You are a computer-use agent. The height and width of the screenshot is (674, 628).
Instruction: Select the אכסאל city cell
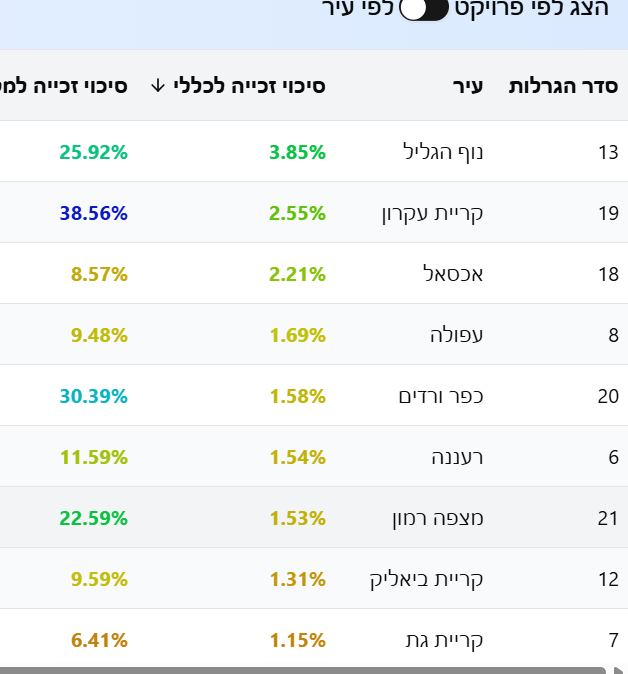pos(454,274)
